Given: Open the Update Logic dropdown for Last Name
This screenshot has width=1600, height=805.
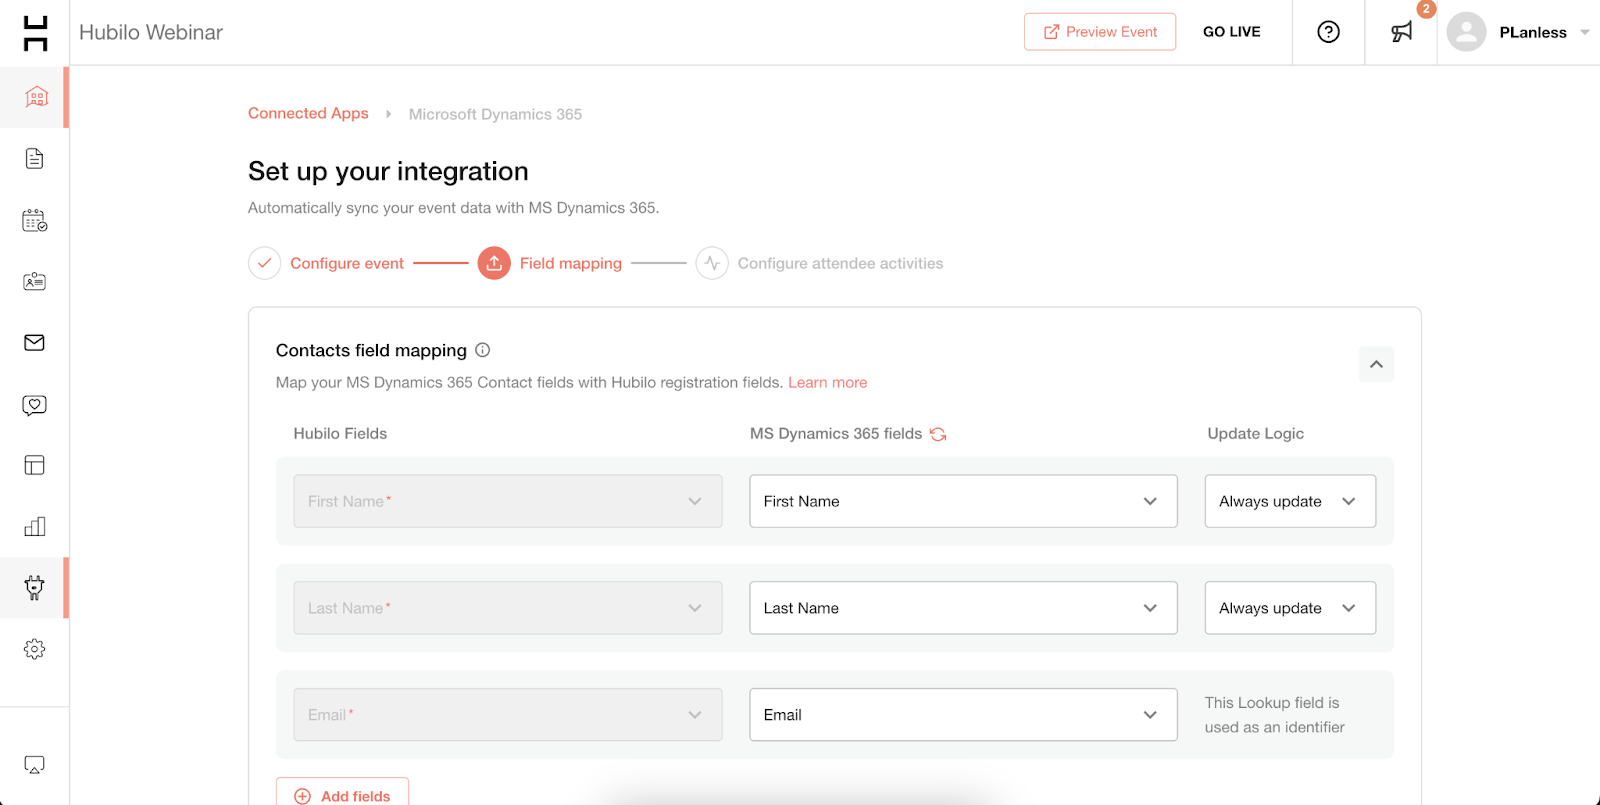Looking at the screenshot, I should click(x=1290, y=608).
